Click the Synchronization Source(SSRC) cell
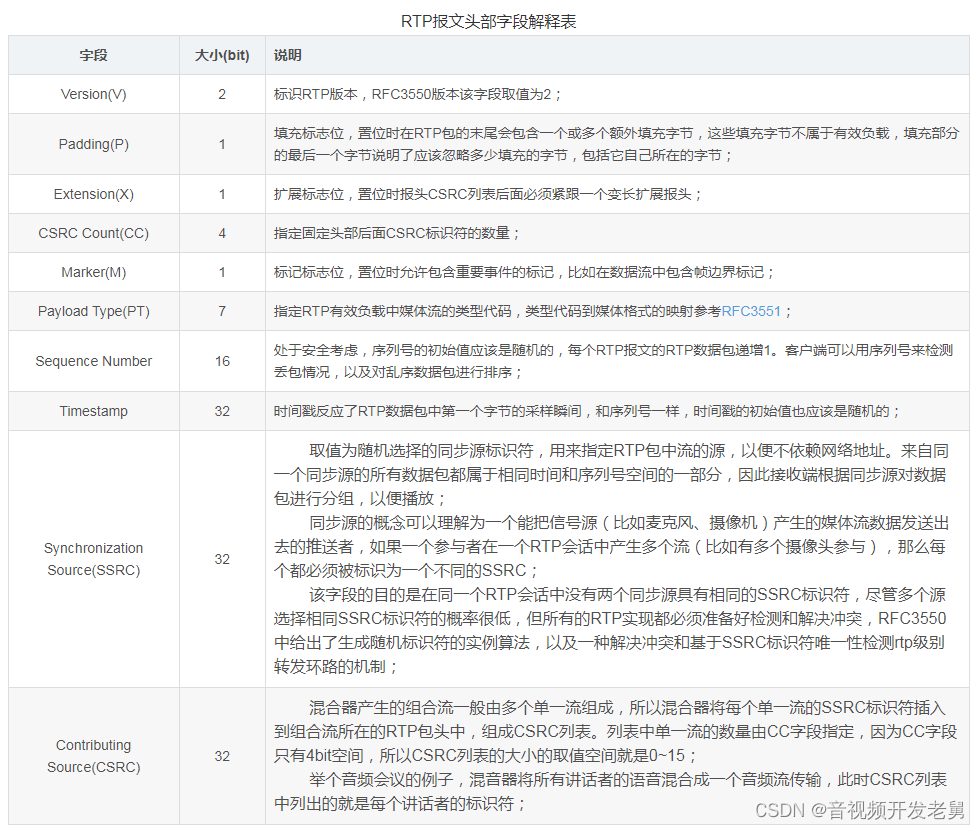Viewport: 979px width, 830px height. click(x=94, y=559)
